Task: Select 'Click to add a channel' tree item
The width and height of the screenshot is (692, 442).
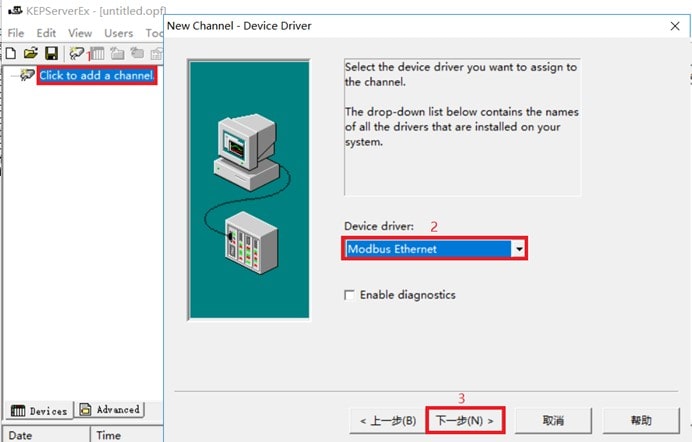Action: 97,76
